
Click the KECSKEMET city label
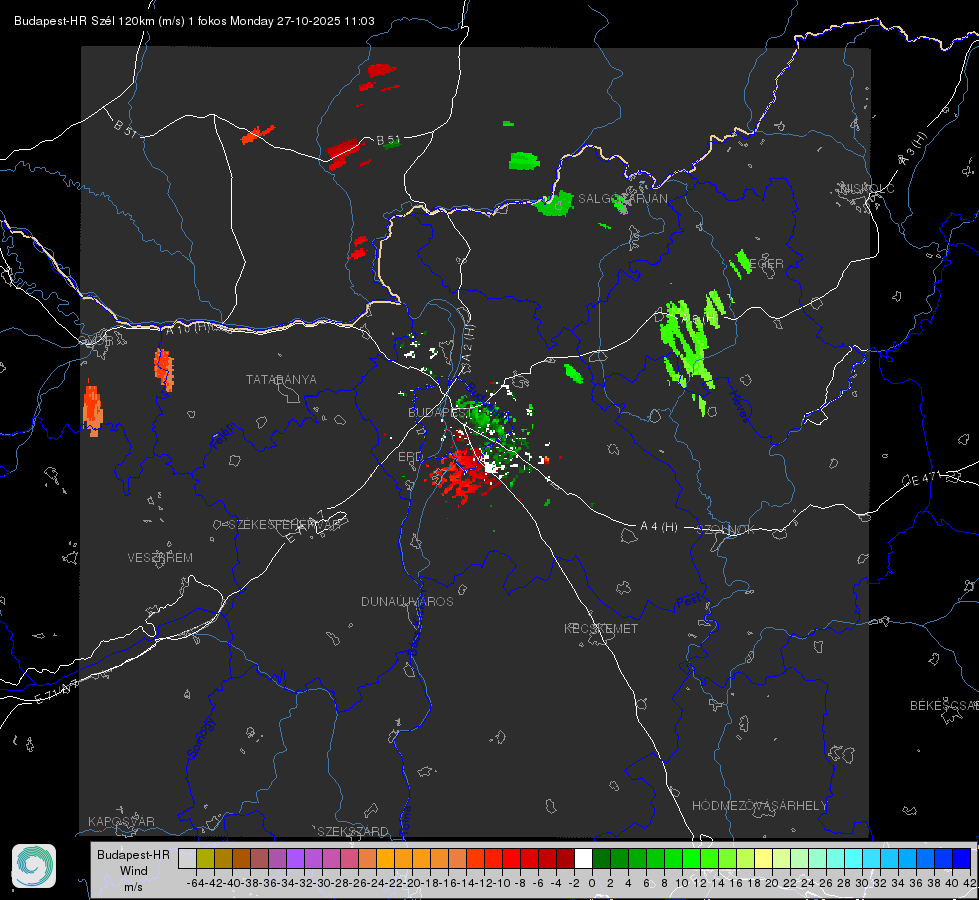click(x=601, y=628)
